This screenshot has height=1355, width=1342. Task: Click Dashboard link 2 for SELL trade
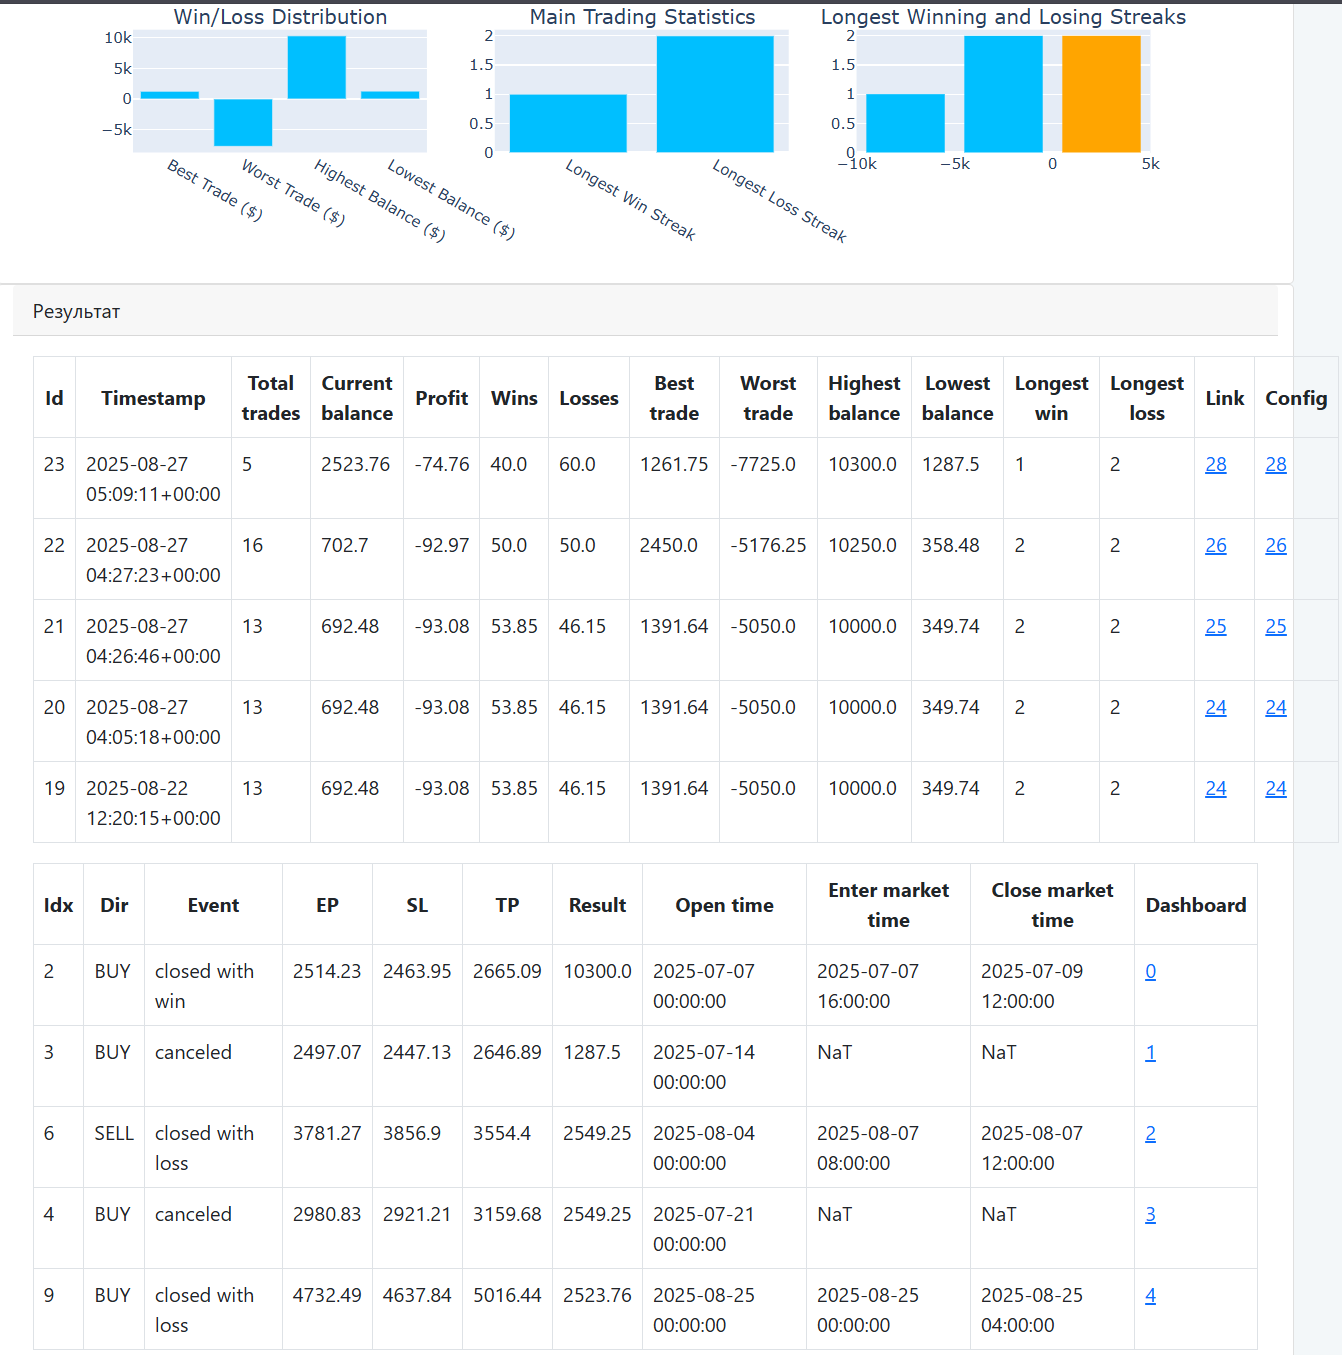pyautogui.click(x=1150, y=1134)
